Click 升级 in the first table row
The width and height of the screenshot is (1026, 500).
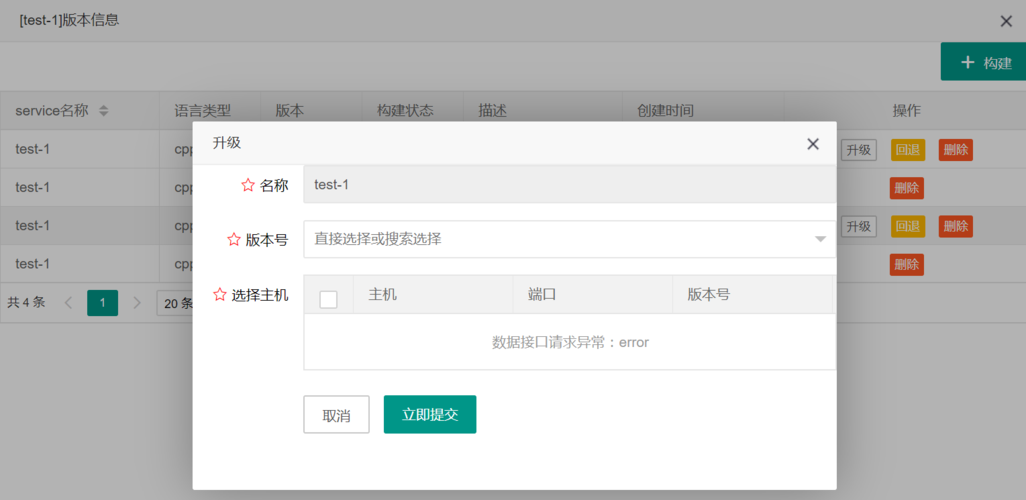(858, 150)
